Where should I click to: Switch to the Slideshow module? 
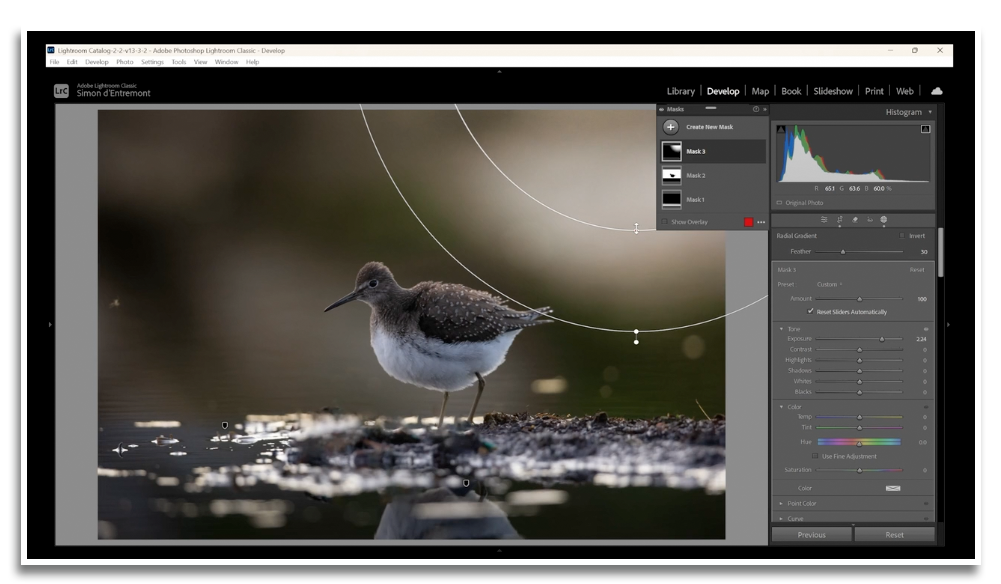click(x=832, y=91)
